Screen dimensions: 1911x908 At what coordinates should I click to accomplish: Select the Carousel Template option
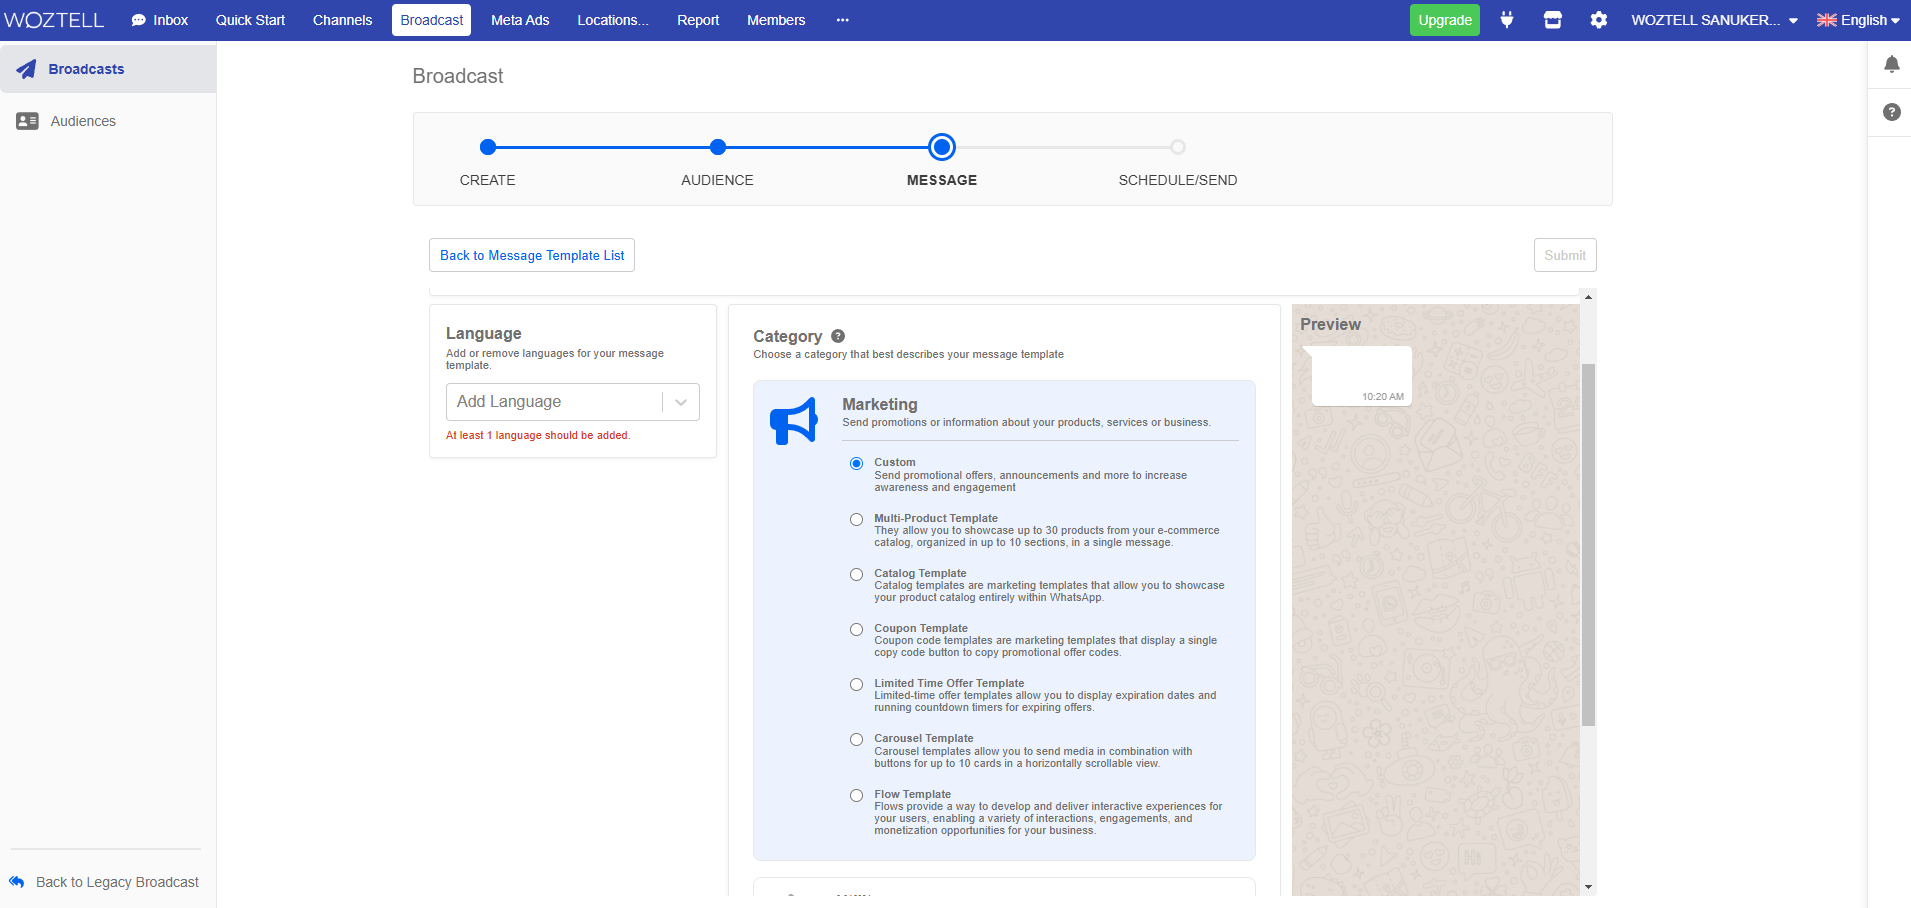point(856,739)
